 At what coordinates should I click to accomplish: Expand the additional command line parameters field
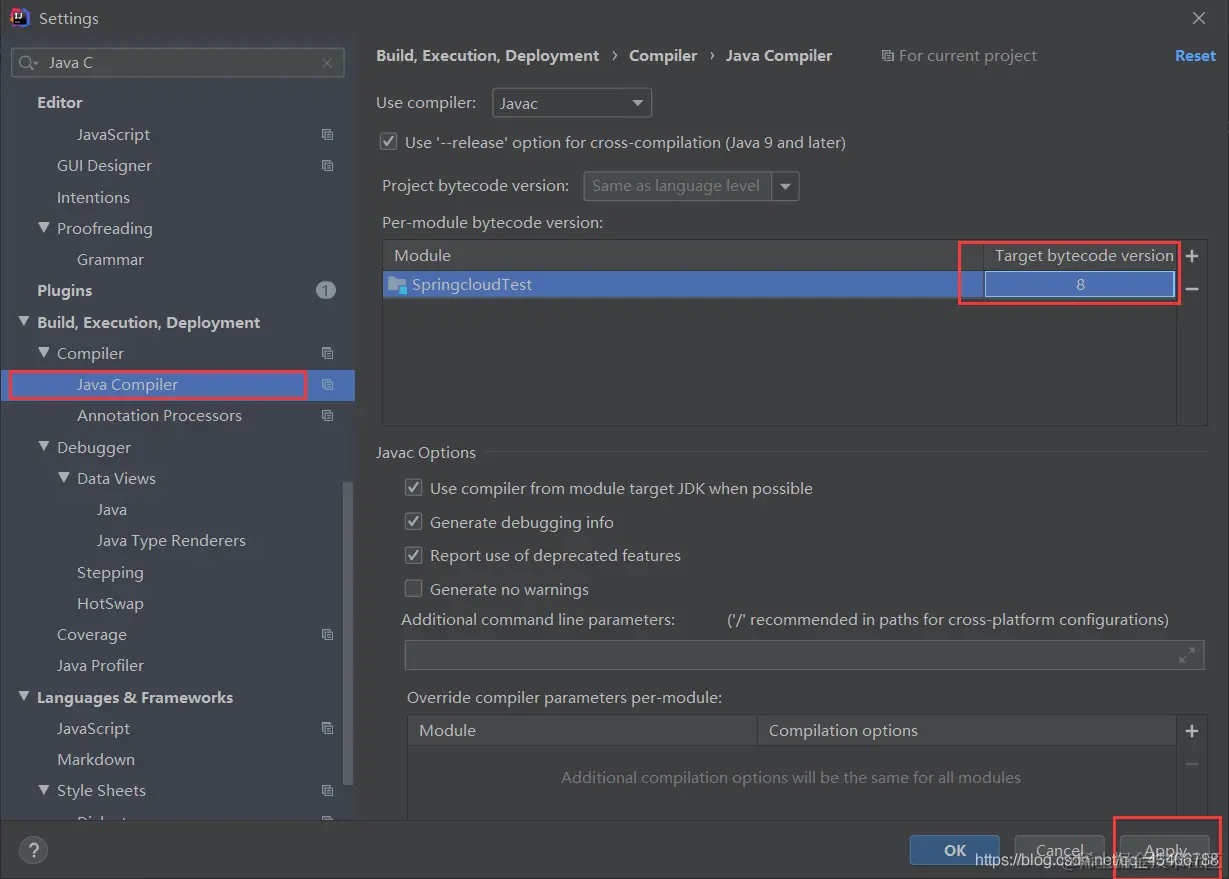pyautogui.click(x=1187, y=656)
